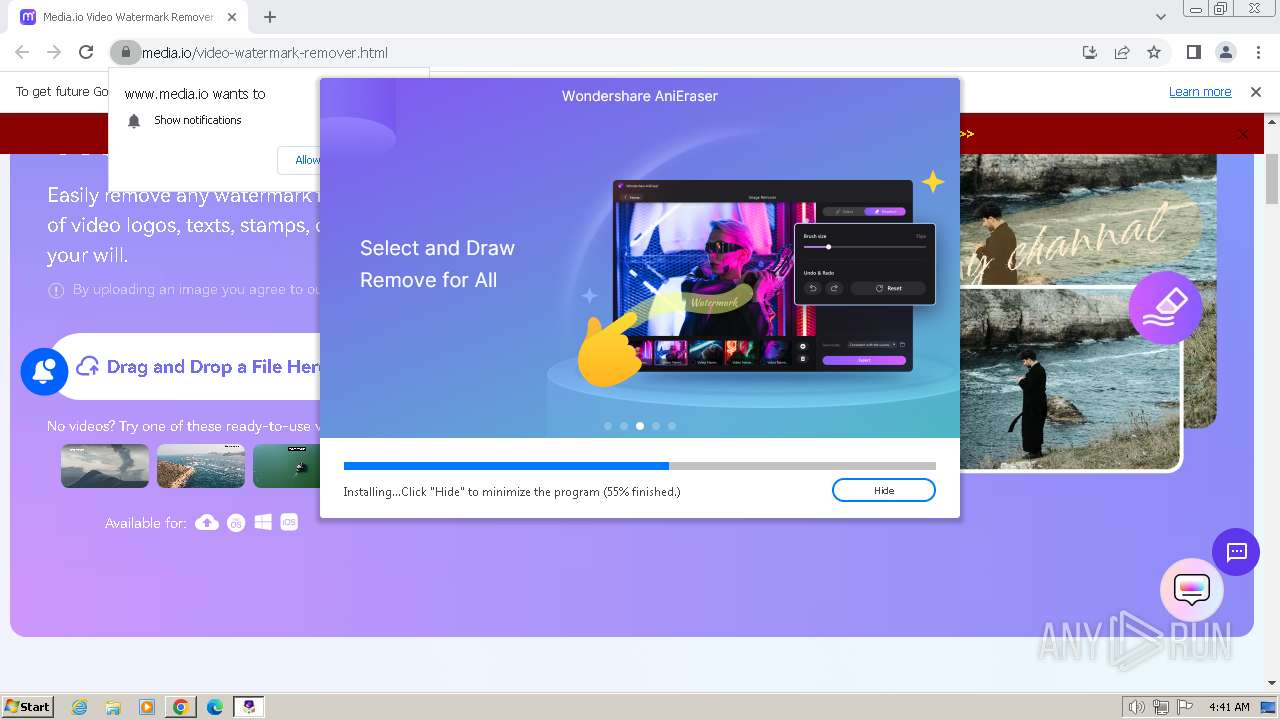Viewport: 1280px width, 720px height.
Task: Open media player from taskbar
Action: (147, 707)
